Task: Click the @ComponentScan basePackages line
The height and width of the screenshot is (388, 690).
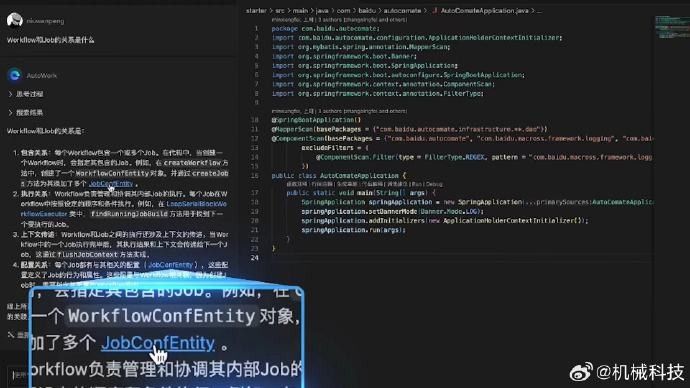Action: tap(462, 139)
